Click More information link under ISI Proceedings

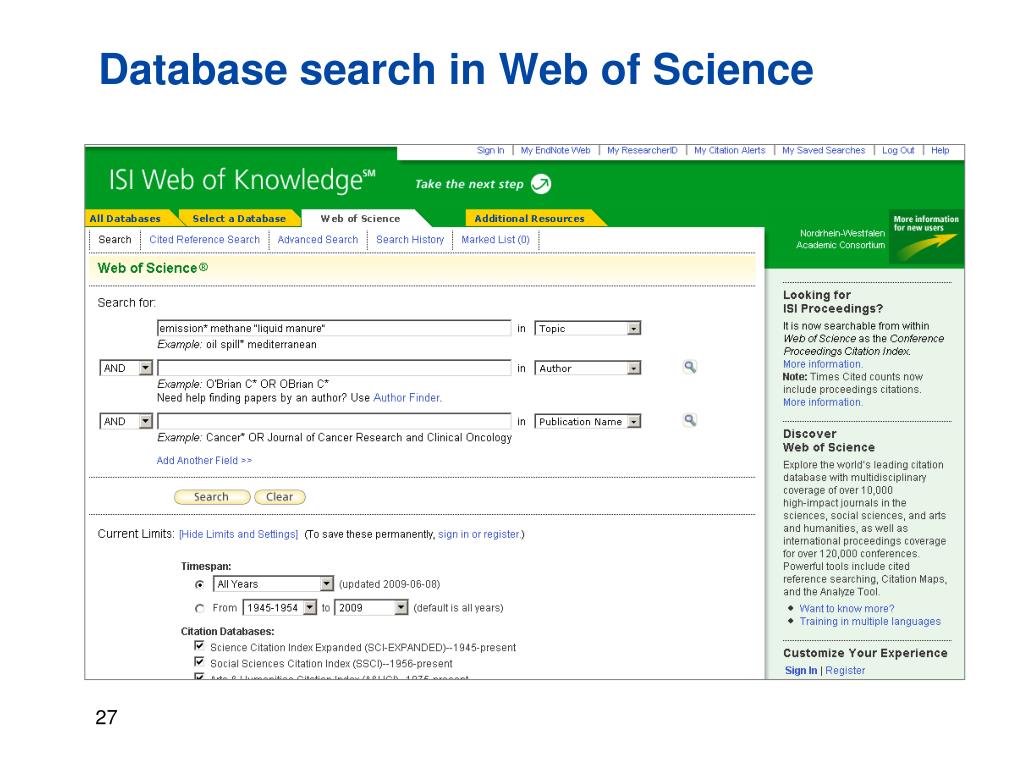click(823, 364)
